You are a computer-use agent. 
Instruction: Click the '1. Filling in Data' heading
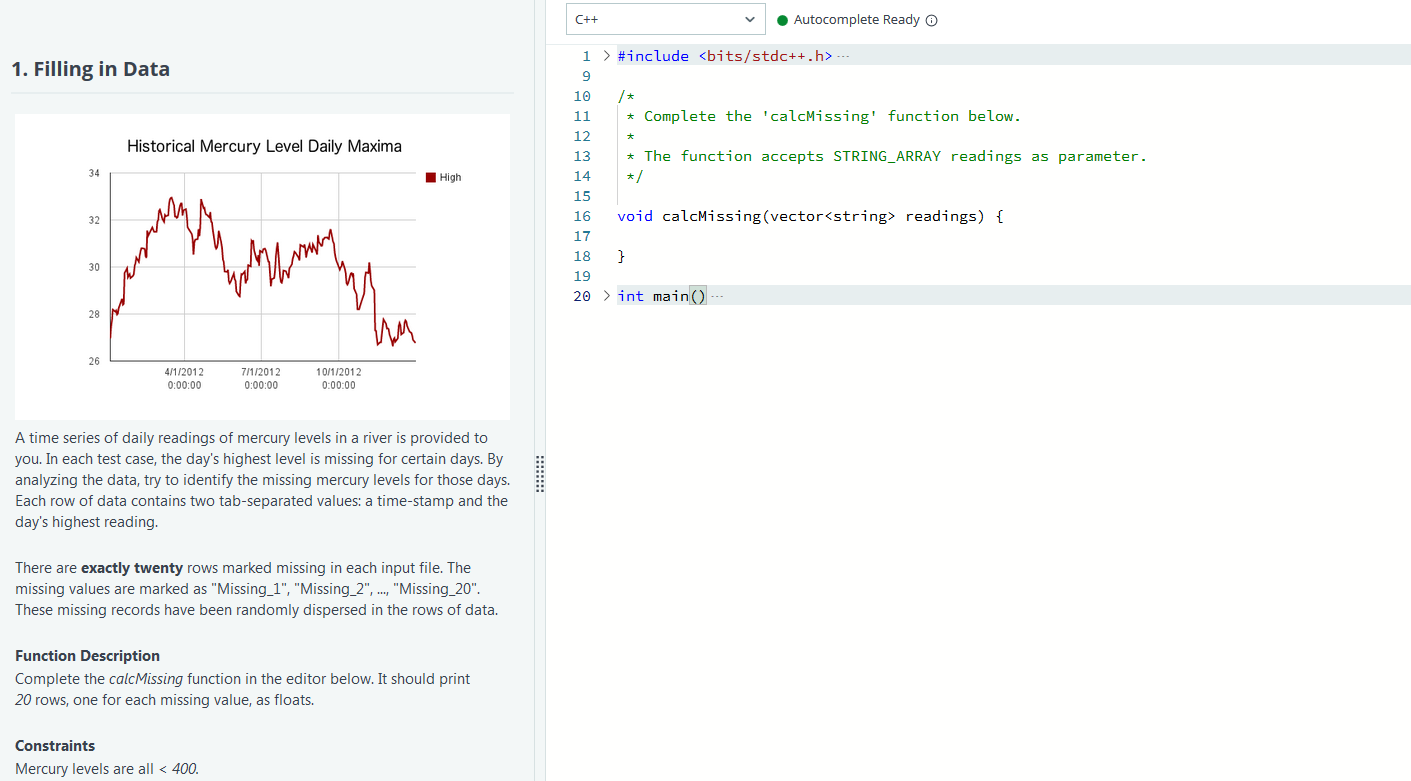pyautogui.click(x=91, y=69)
